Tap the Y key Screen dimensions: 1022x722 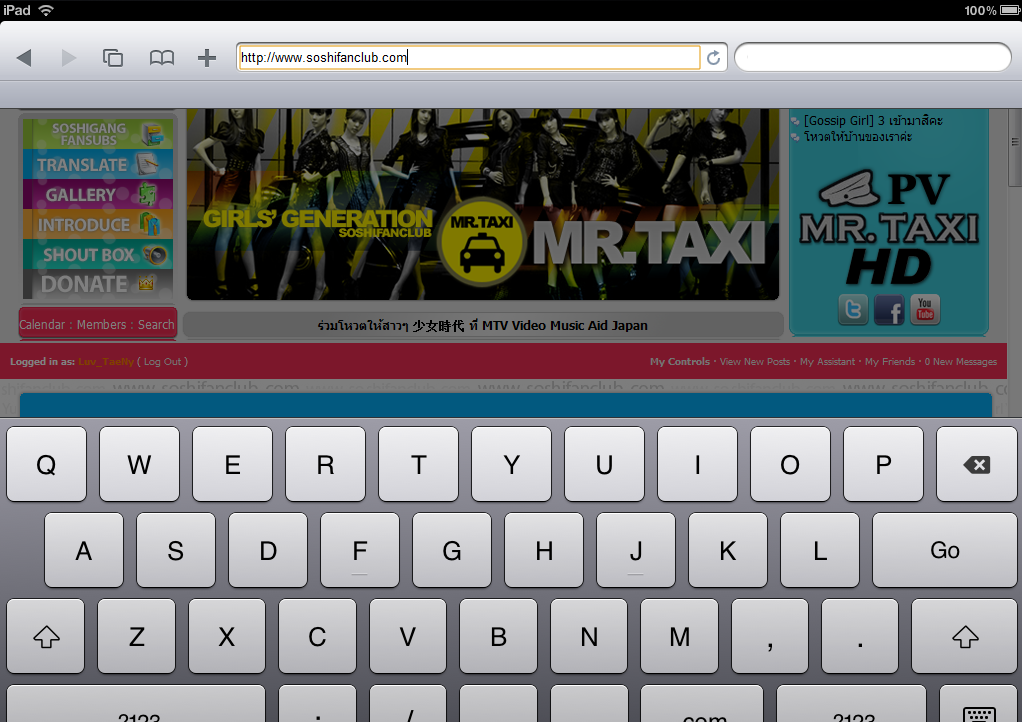click(x=511, y=464)
